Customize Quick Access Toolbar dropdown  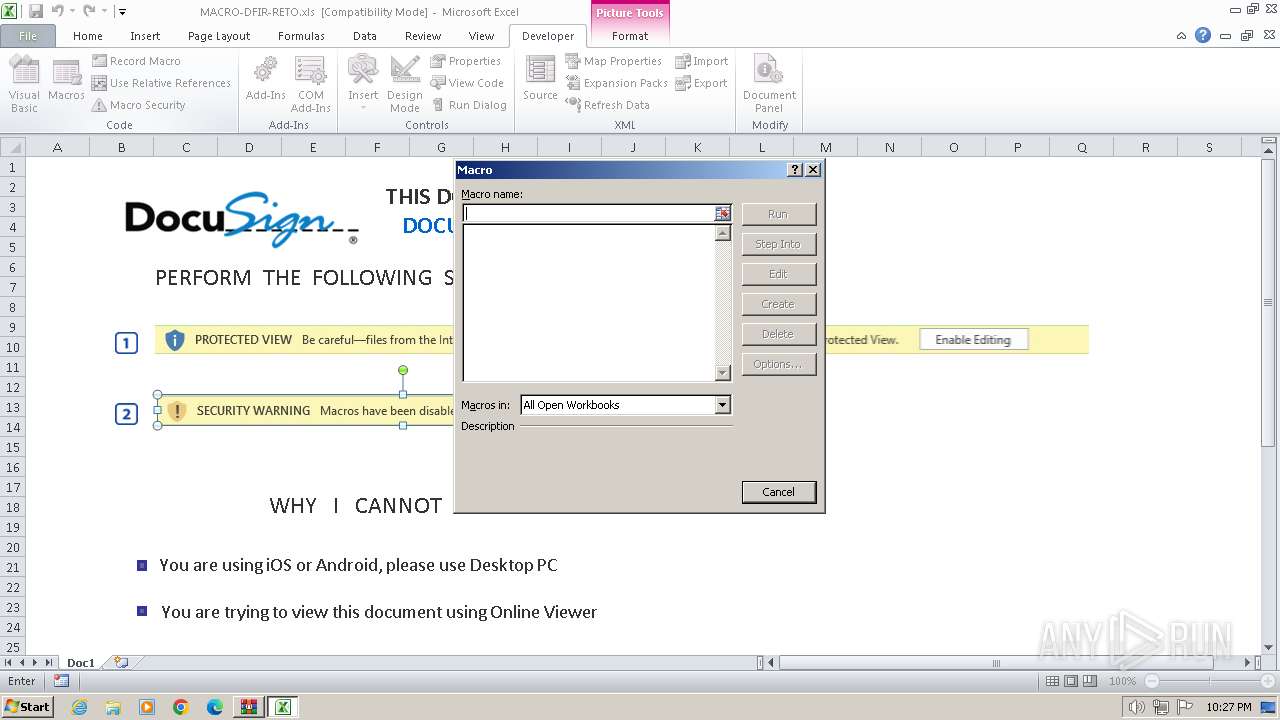tap(122, 12)
